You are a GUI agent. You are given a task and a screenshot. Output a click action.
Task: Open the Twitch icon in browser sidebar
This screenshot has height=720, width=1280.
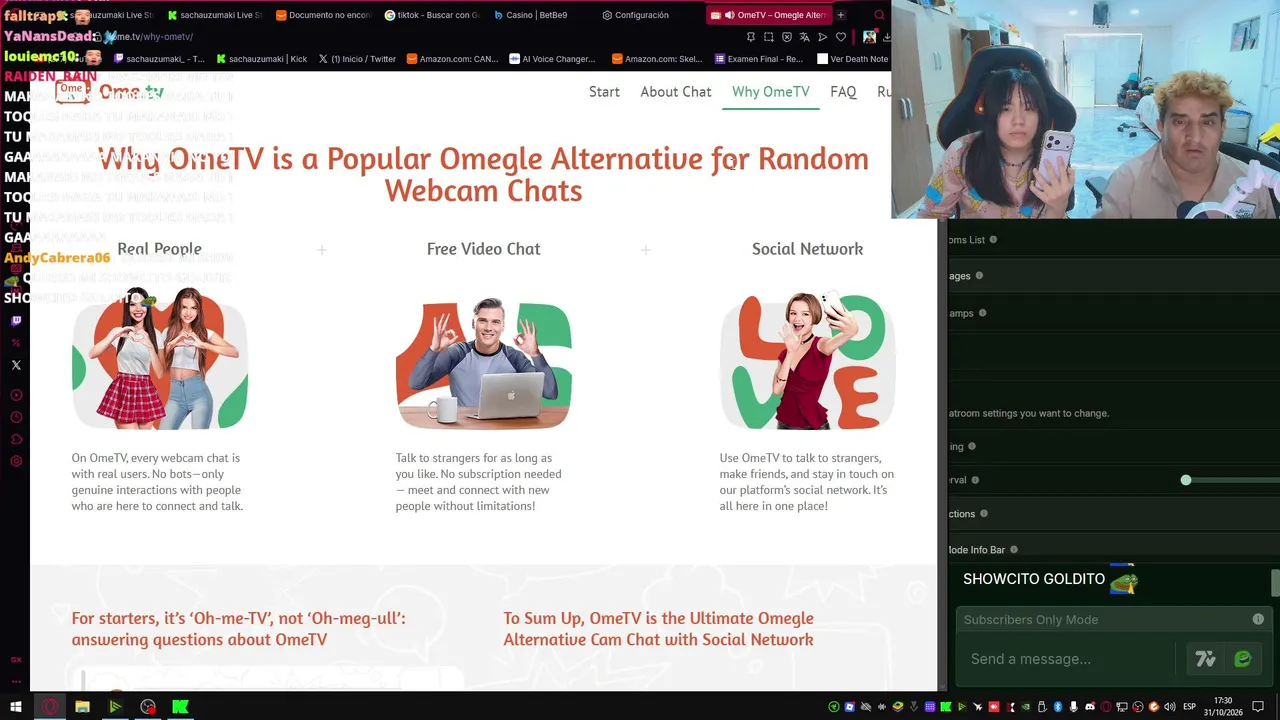point(16,321)
